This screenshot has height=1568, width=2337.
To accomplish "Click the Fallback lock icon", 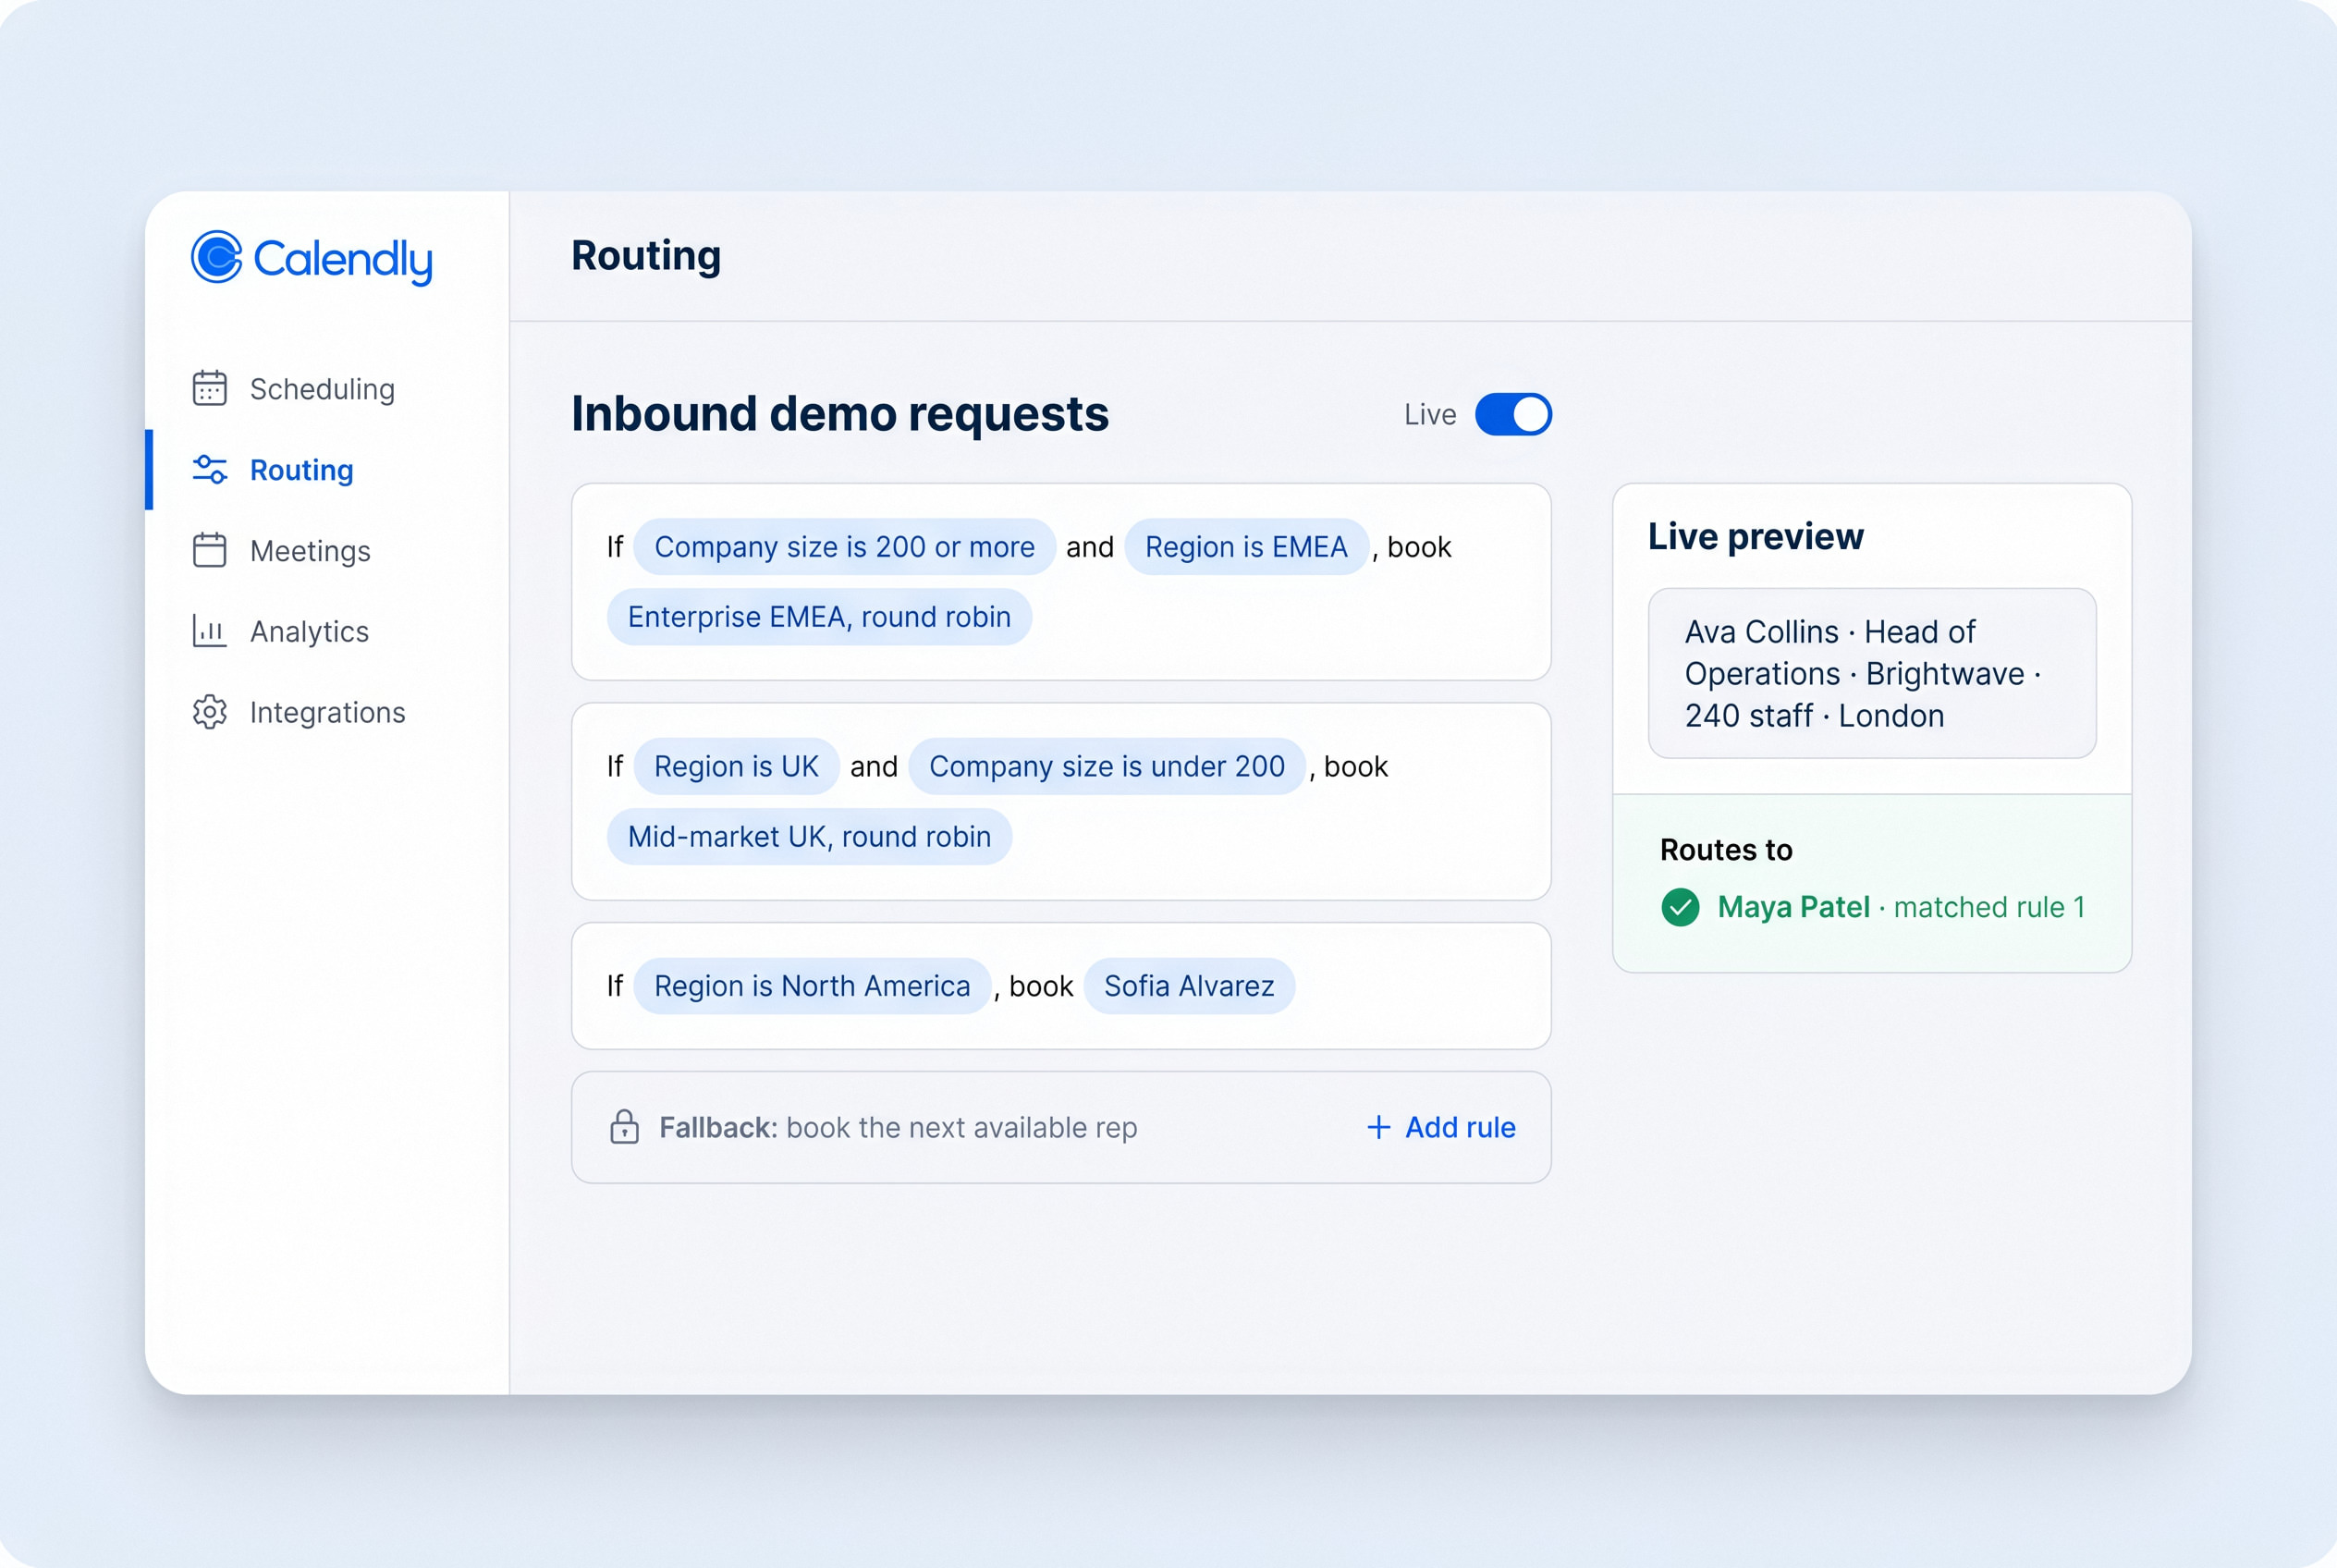I will (624, 1127).
